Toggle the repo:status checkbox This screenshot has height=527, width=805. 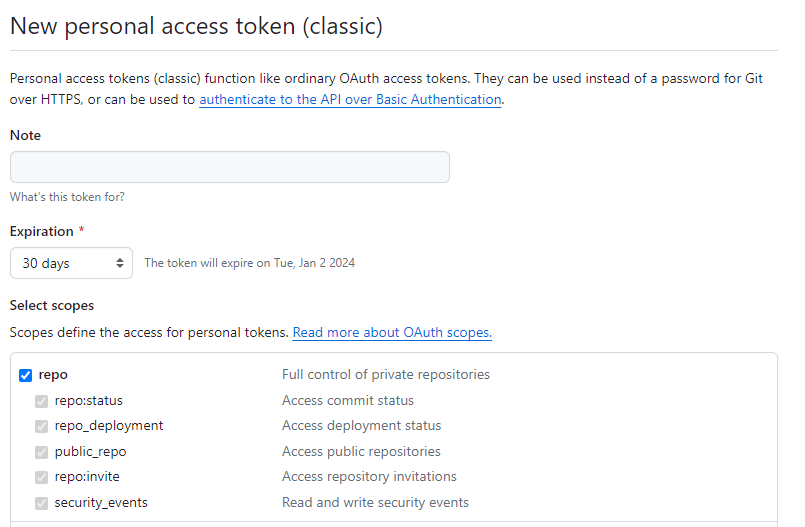click(x=42, y=401)
